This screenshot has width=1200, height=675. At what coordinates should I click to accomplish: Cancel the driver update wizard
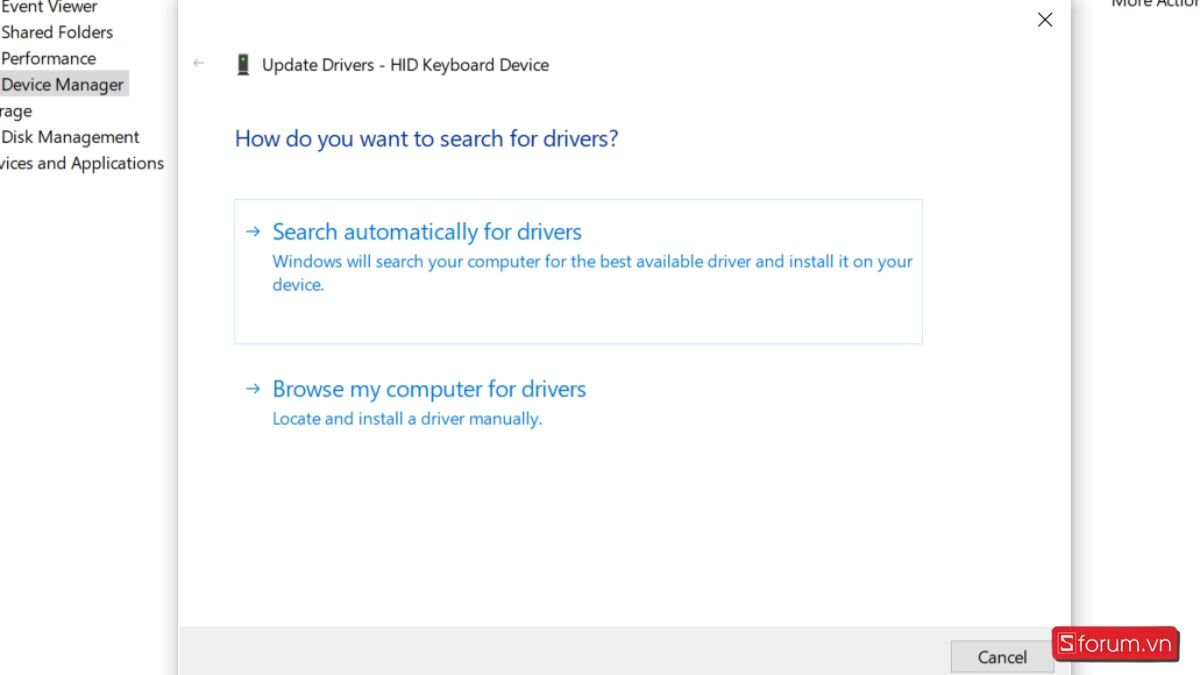point(1001,657)
